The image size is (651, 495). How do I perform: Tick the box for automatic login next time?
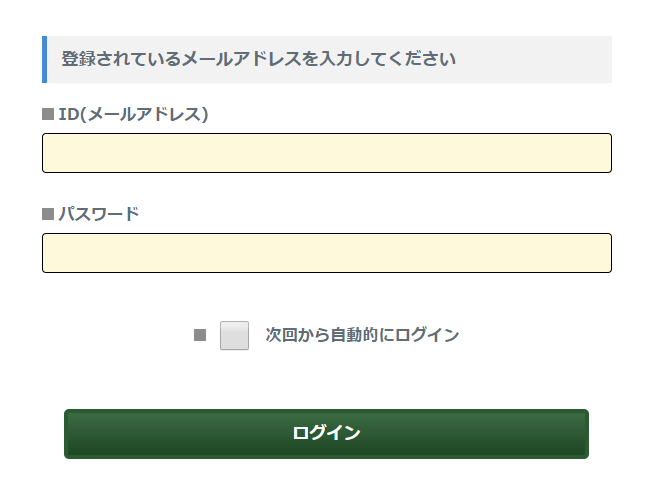[x=234, y=336]
